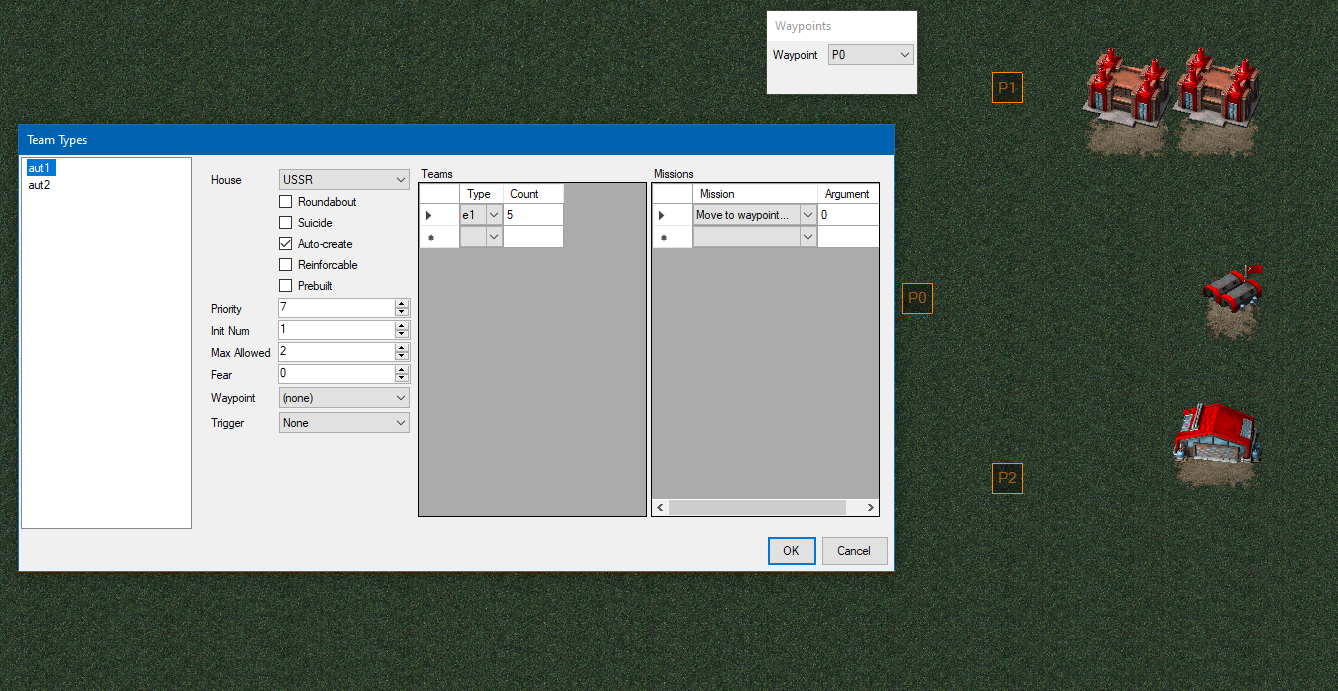This screenshot has width=1338, height=691.
Task: Click the Missions horizontal scrollbar thumb
Action: (757, 508)
